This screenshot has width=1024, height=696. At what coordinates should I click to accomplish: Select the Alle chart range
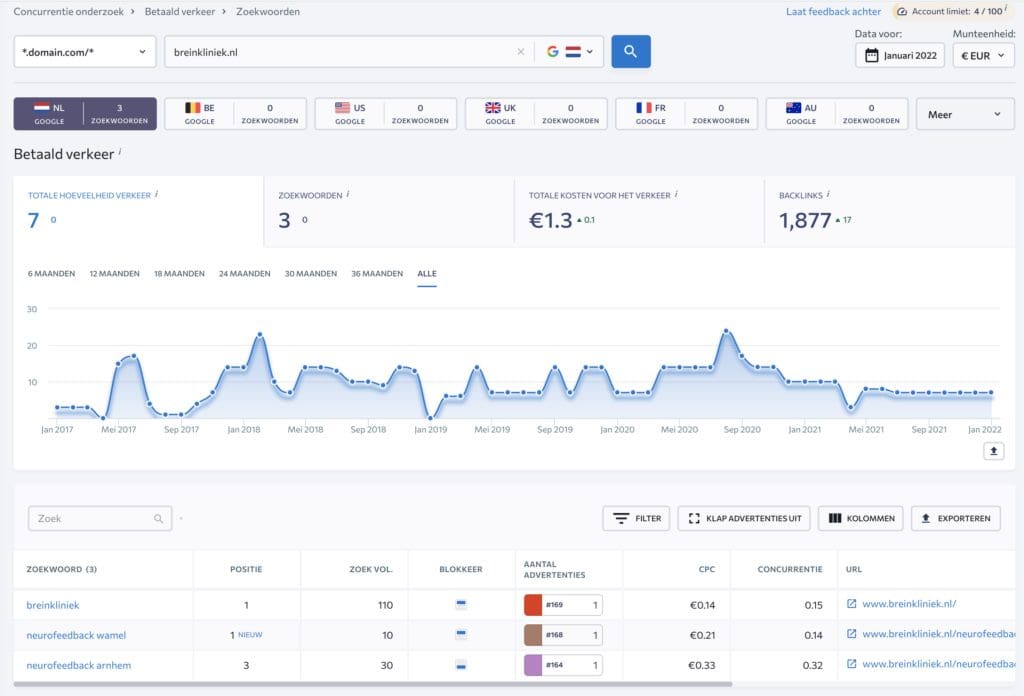point(426,274)
